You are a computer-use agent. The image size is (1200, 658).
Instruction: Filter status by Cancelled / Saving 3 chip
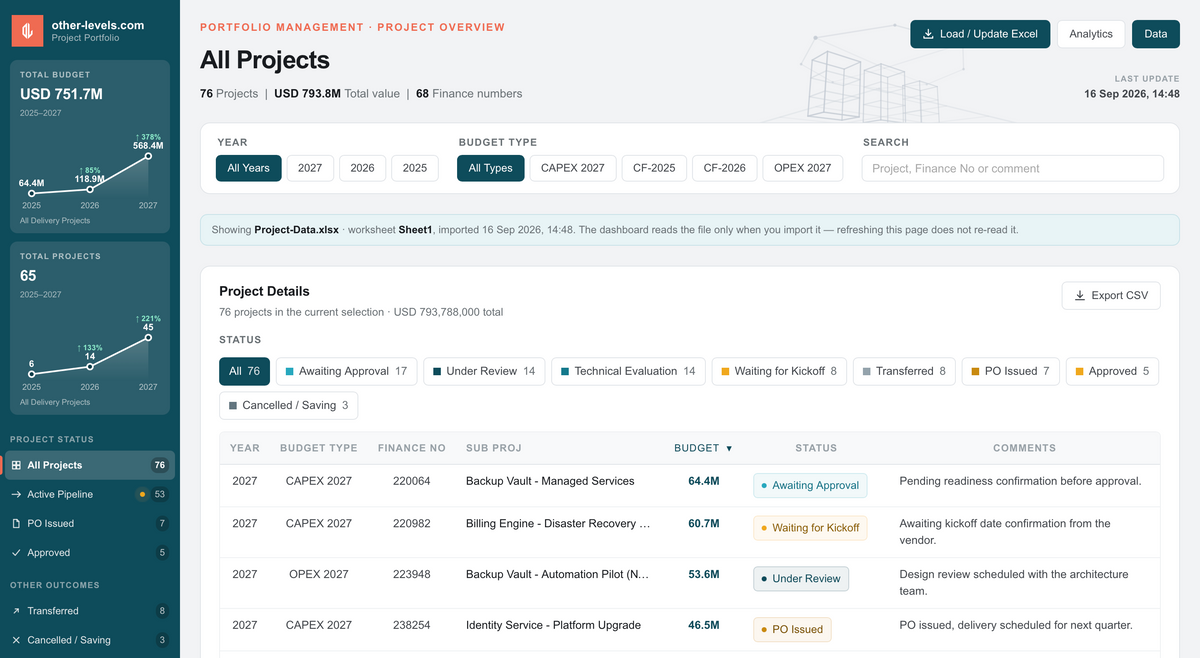288,405
